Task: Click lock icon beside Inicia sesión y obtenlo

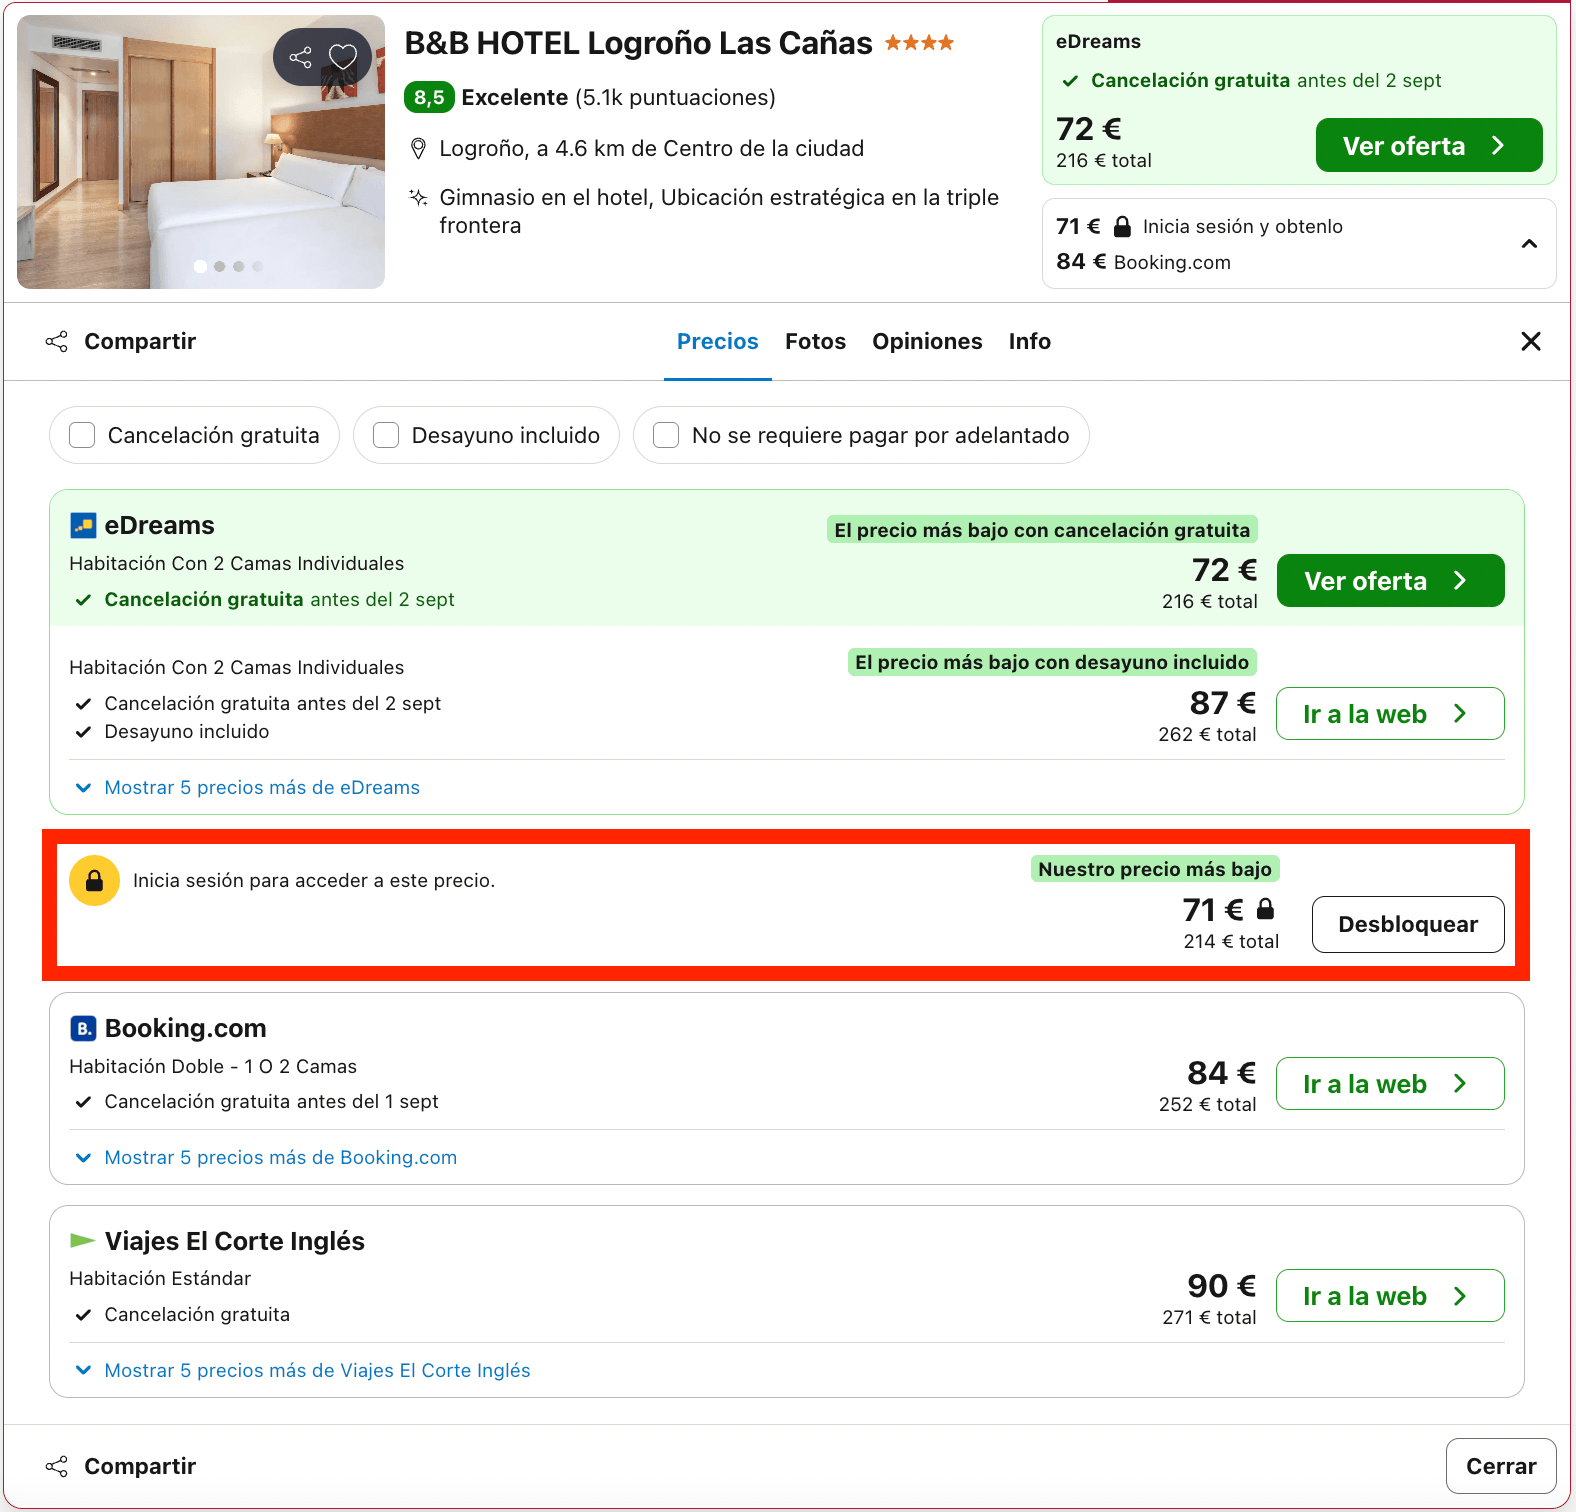Action: click(1122, 227)
